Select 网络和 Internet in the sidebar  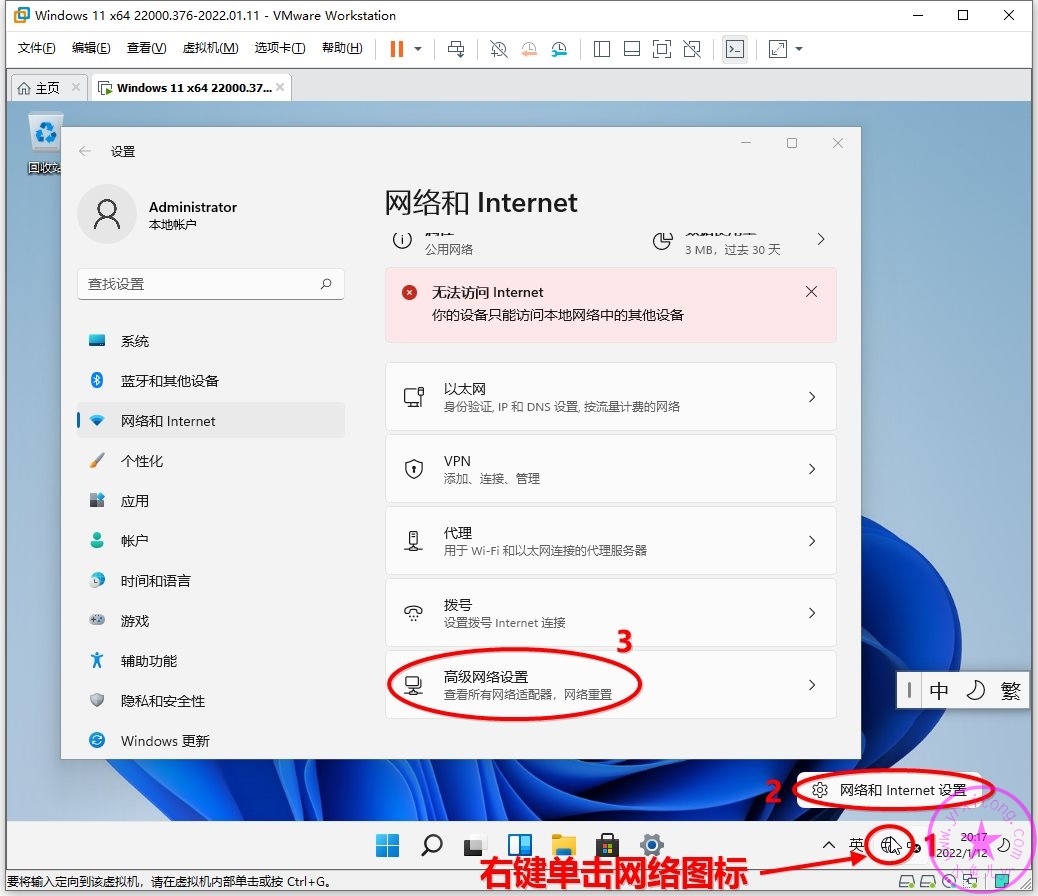pyautogui.click(x=211, y=421)
